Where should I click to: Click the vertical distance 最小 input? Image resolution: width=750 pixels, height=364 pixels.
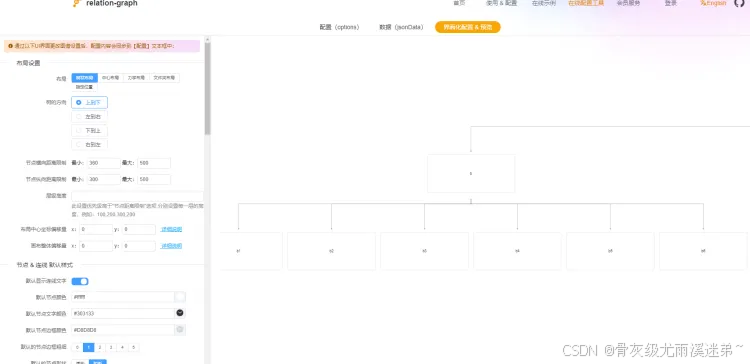103,179
